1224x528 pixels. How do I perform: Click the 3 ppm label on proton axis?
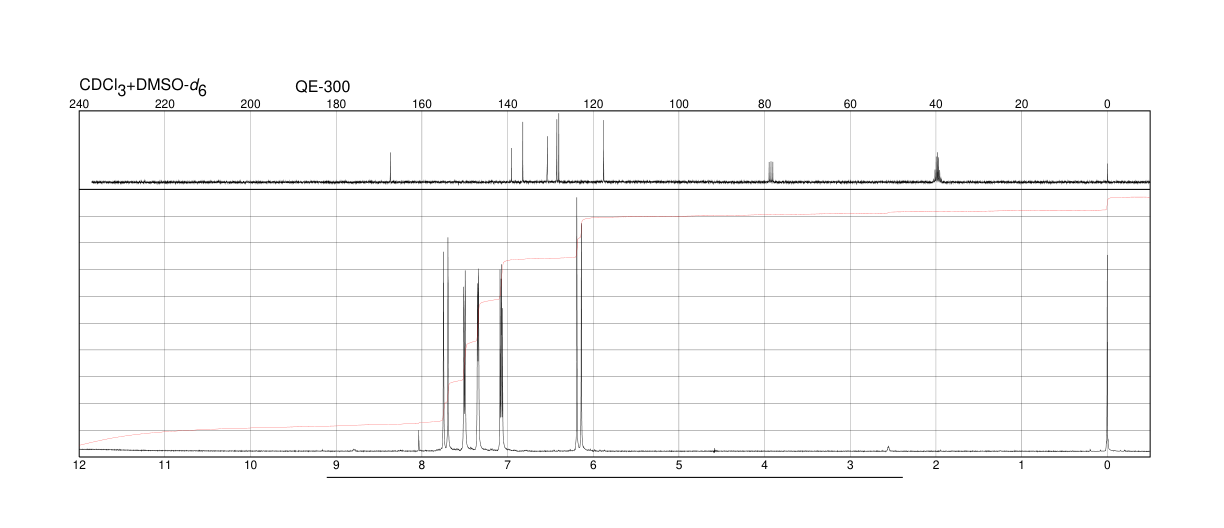click(x=850, y=466)
